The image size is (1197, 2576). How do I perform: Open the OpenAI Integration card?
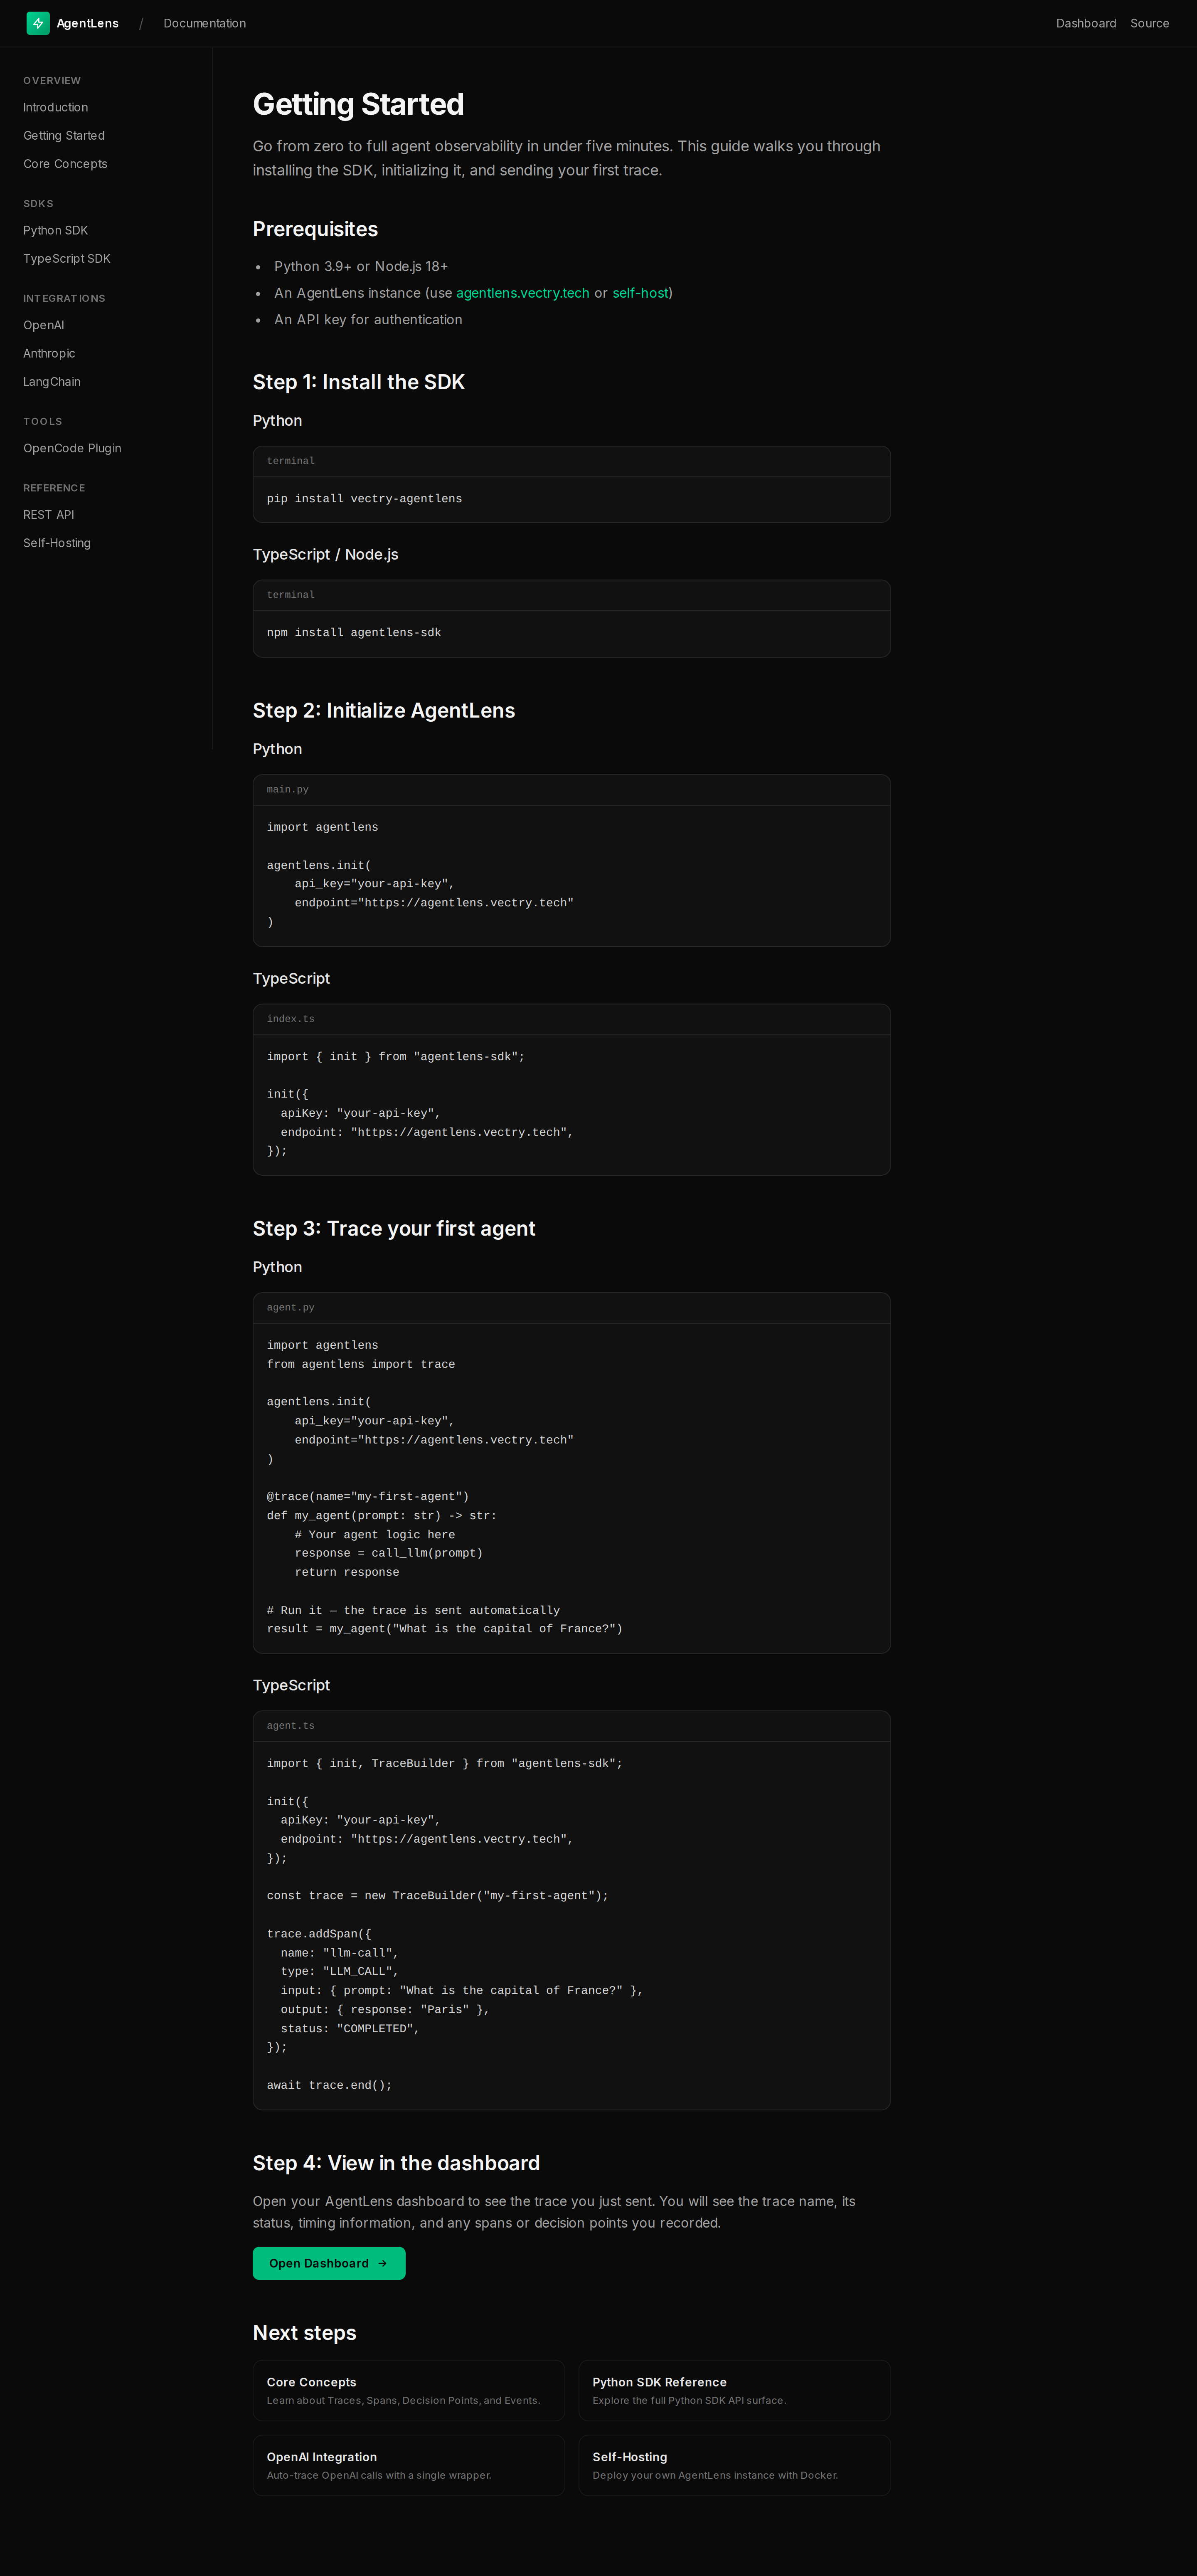tap(408, 2465)
